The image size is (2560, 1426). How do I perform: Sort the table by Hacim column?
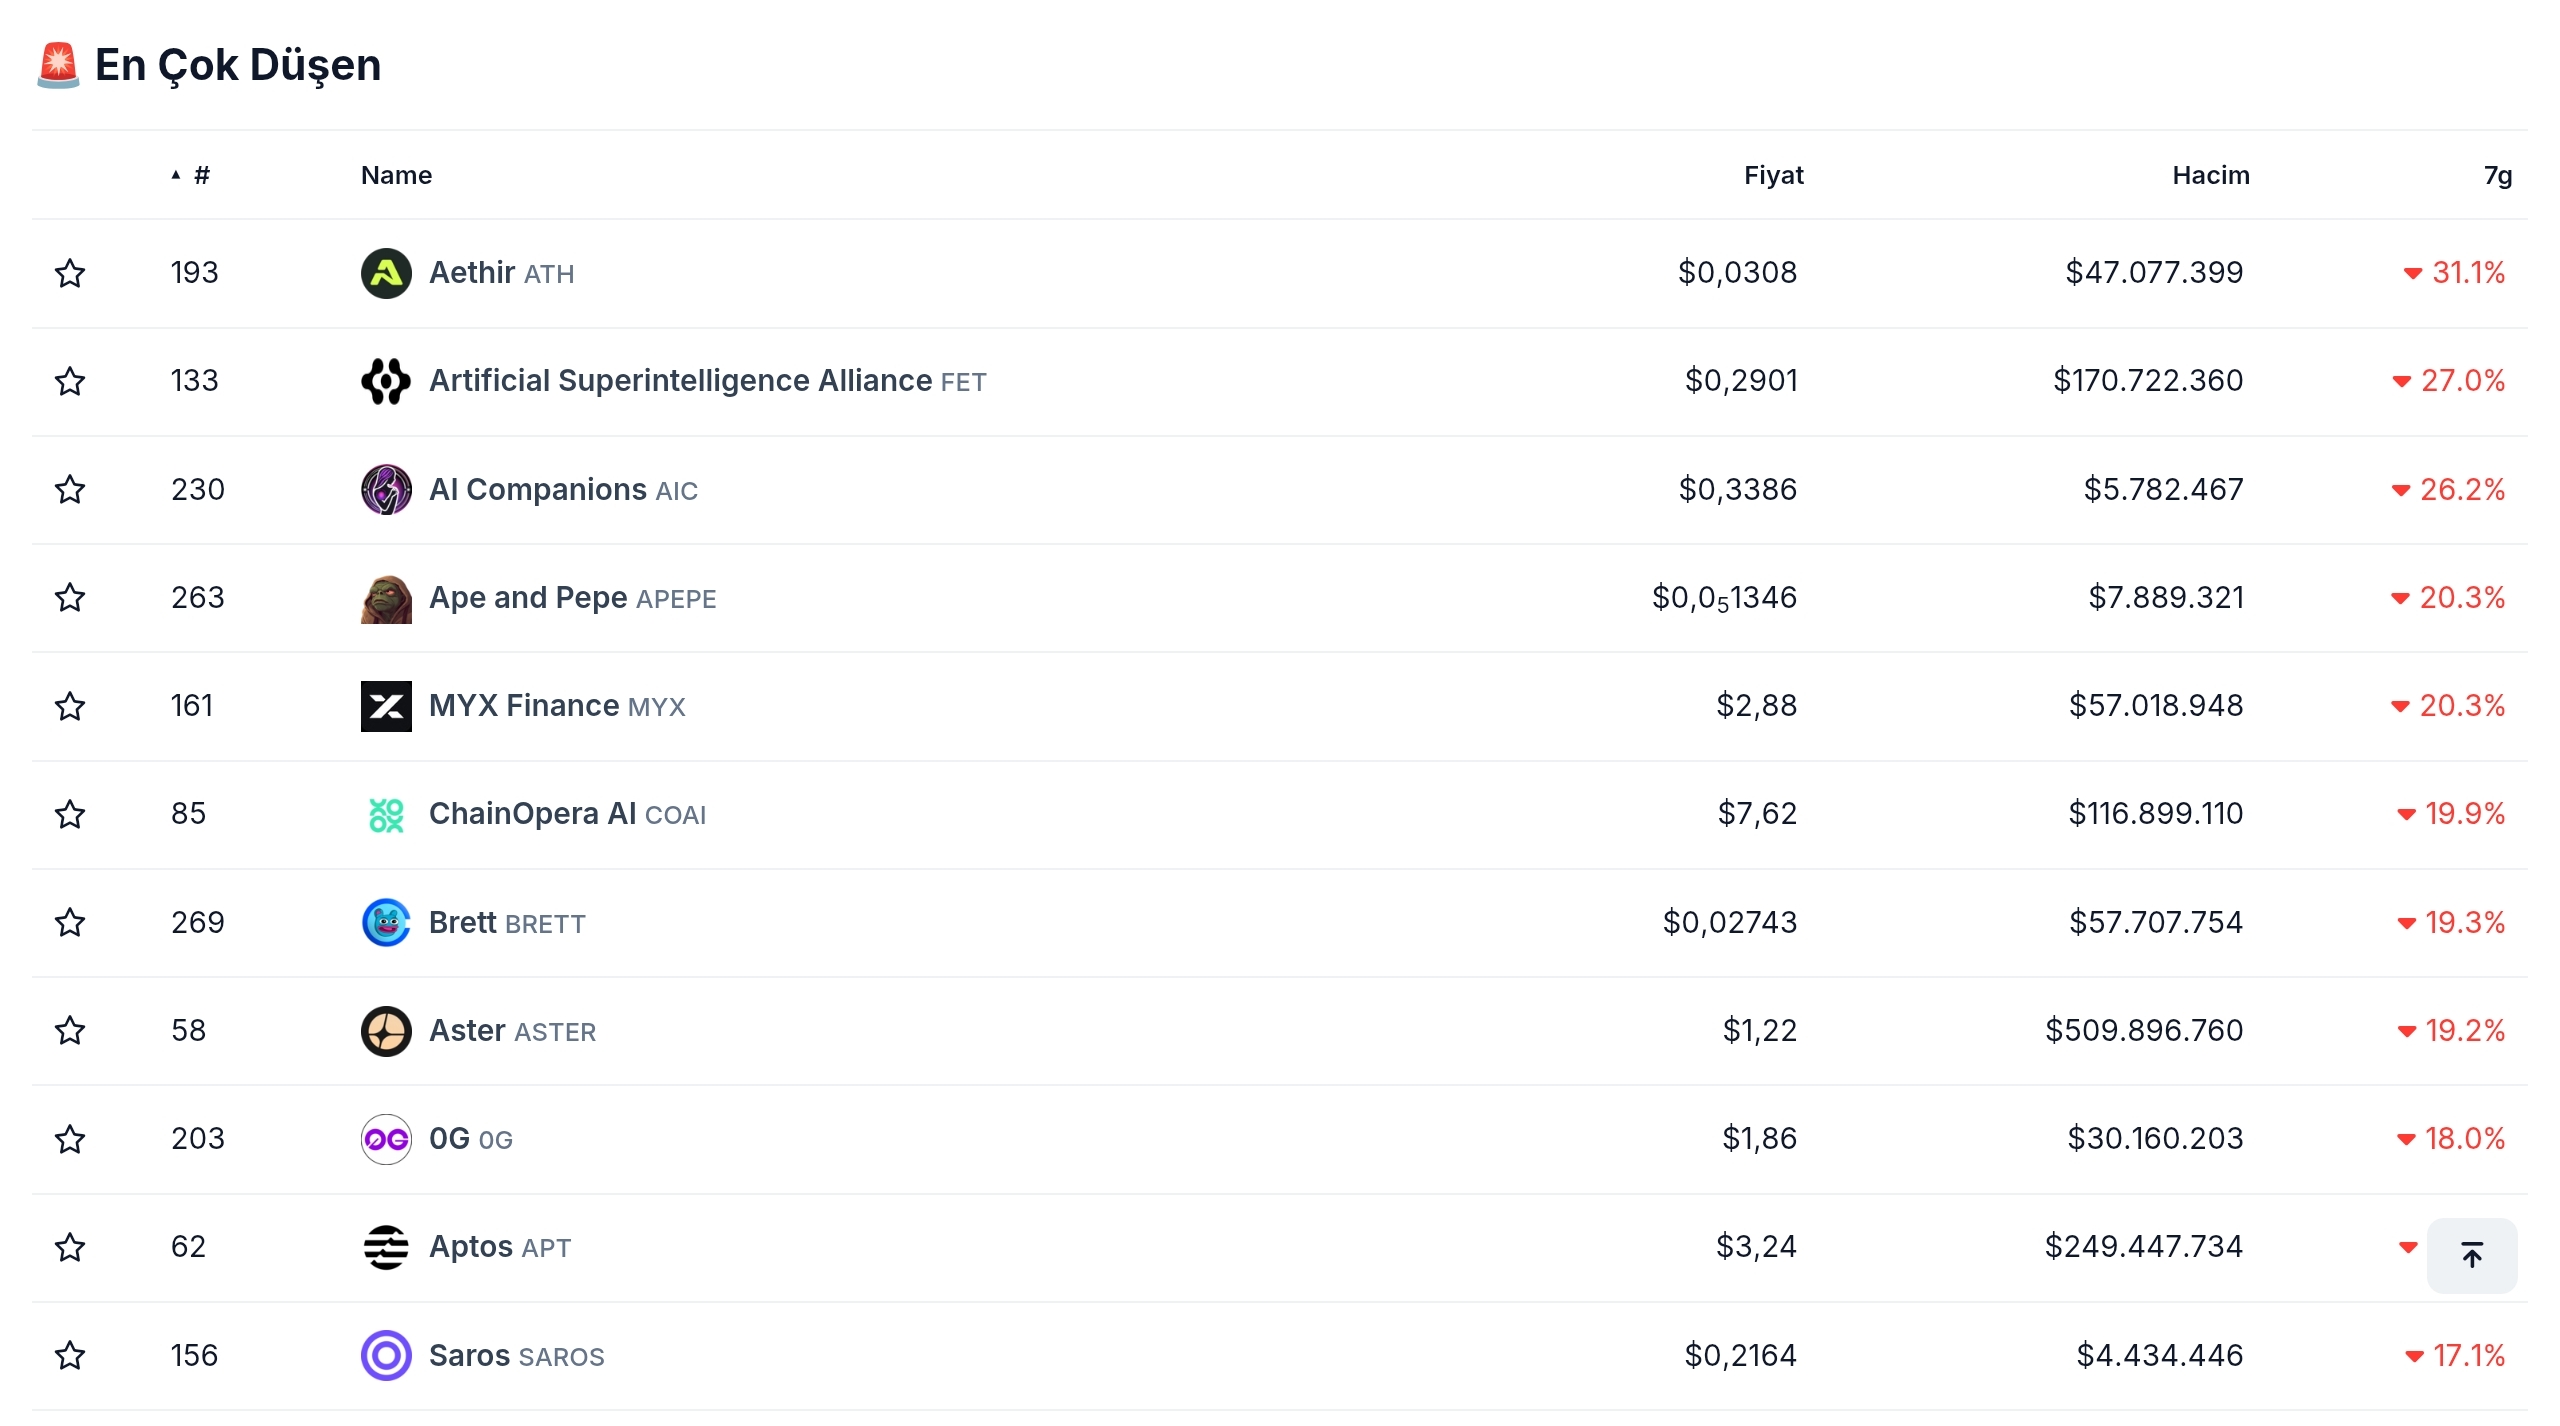pos(2210,176)
